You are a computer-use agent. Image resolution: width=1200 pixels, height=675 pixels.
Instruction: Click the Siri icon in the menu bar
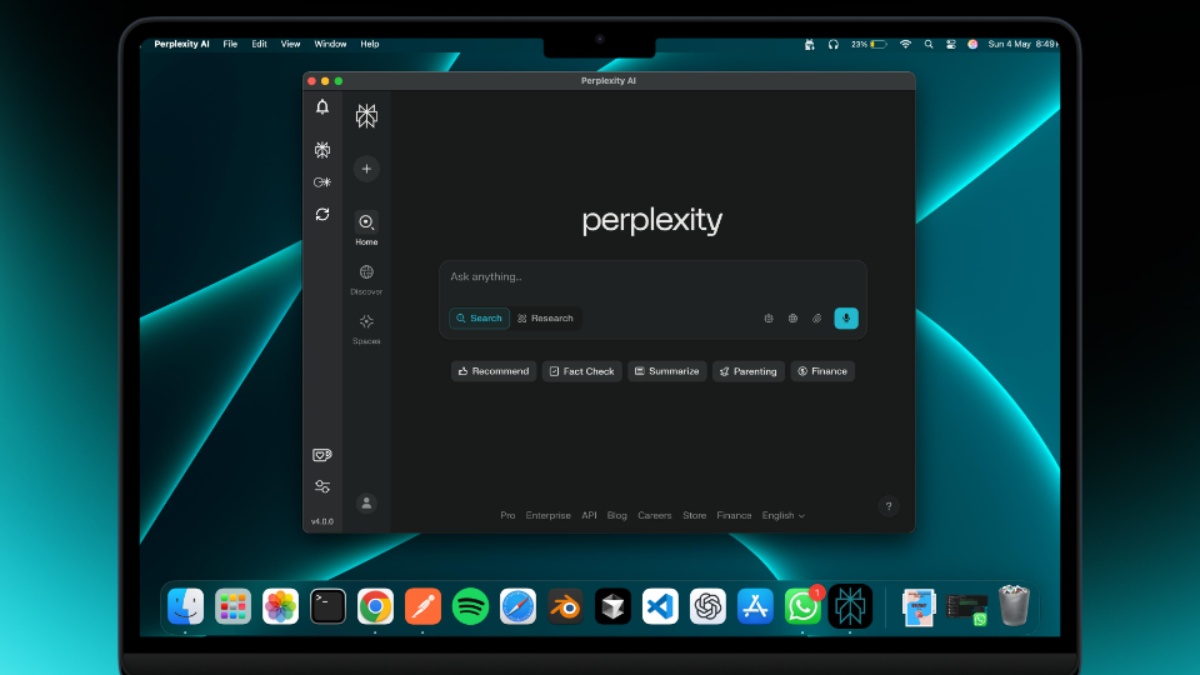tap(973, 44)
